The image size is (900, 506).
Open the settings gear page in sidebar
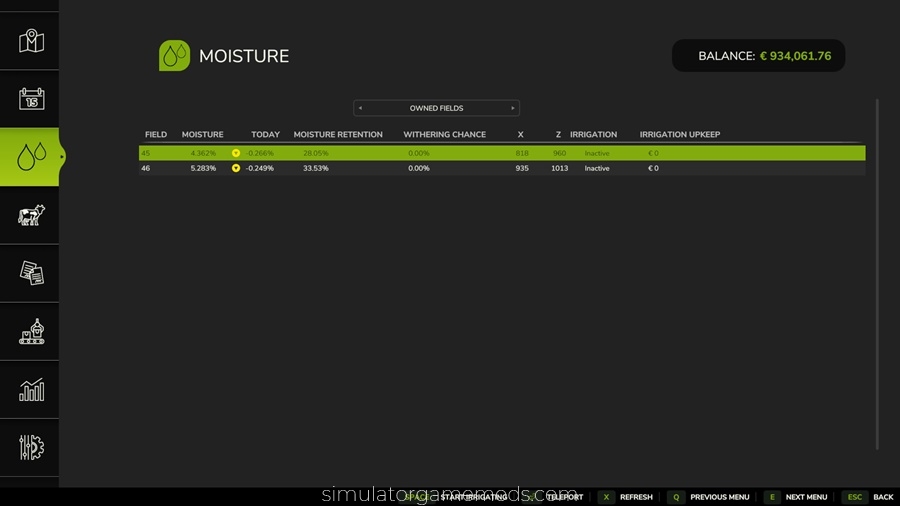(31, 447)
